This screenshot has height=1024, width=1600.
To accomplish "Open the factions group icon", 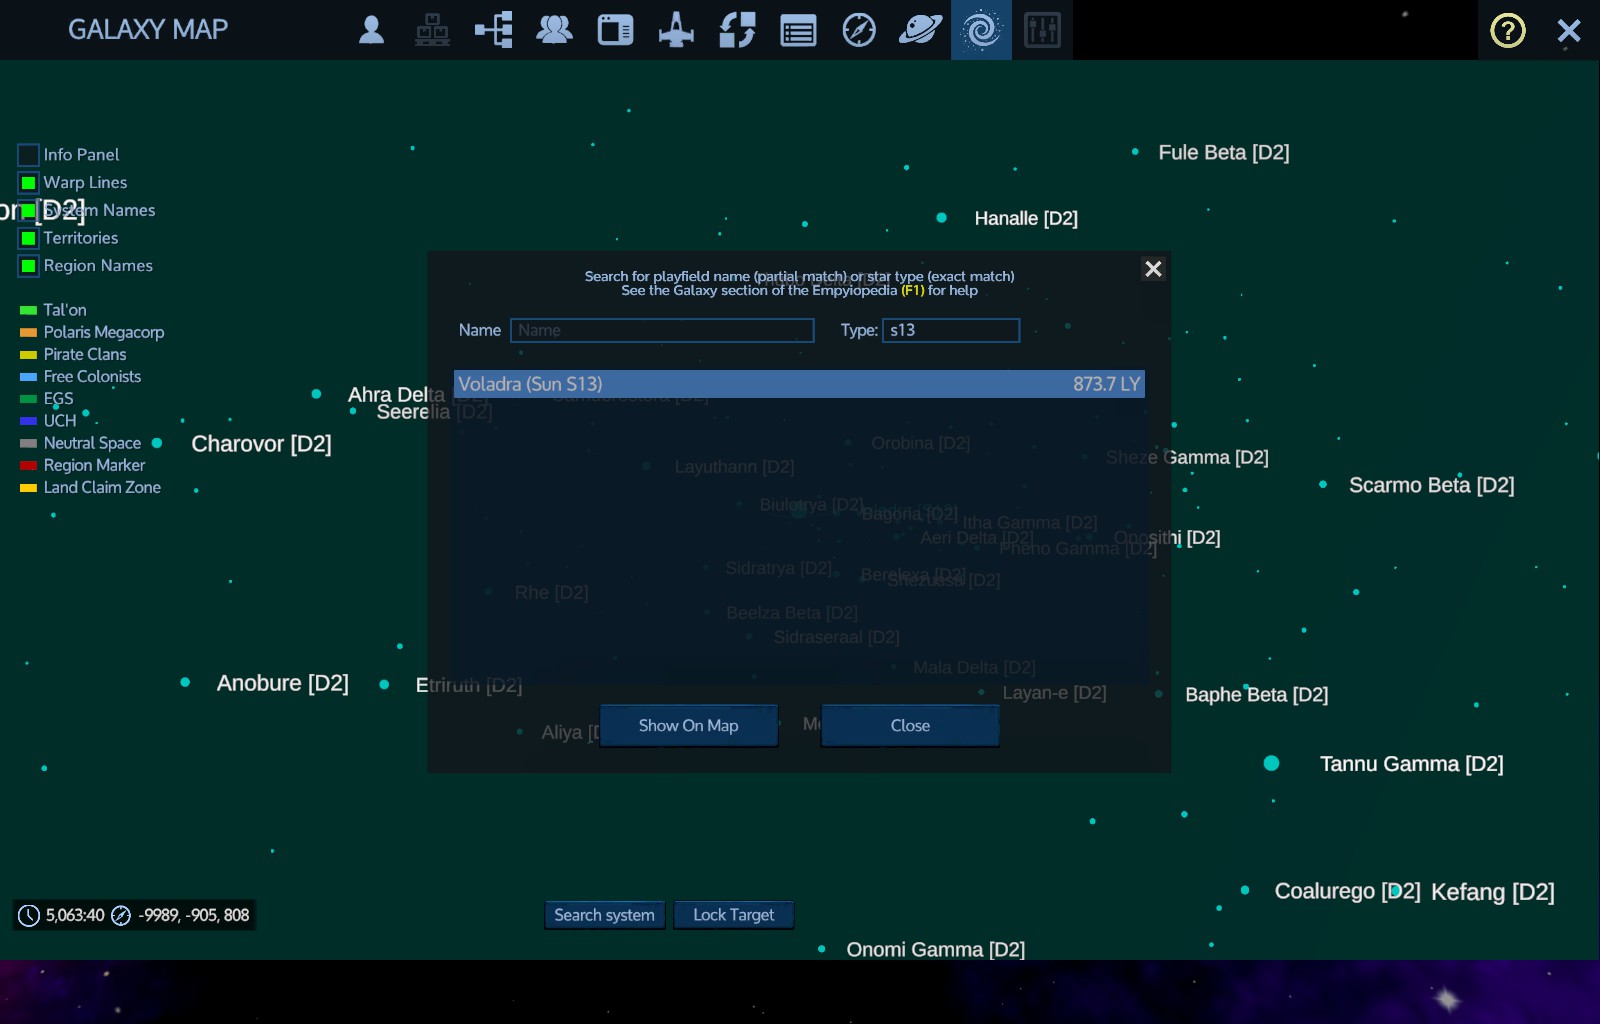I will [554, 30].
